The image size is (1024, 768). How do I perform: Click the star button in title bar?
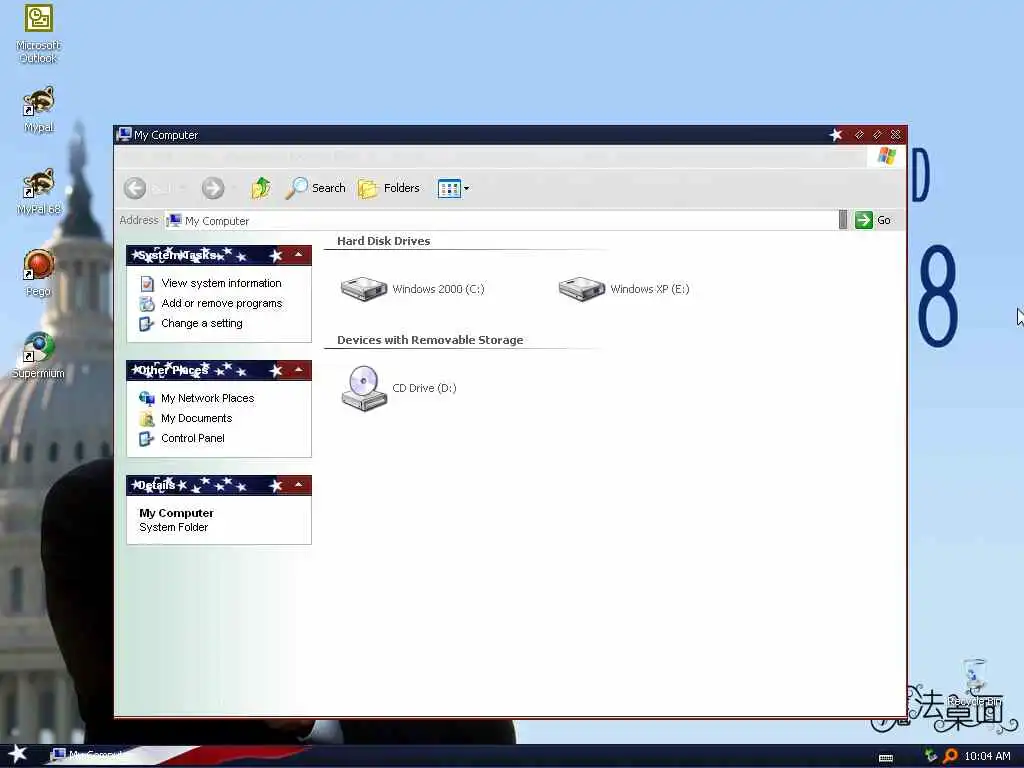point(836,135)
